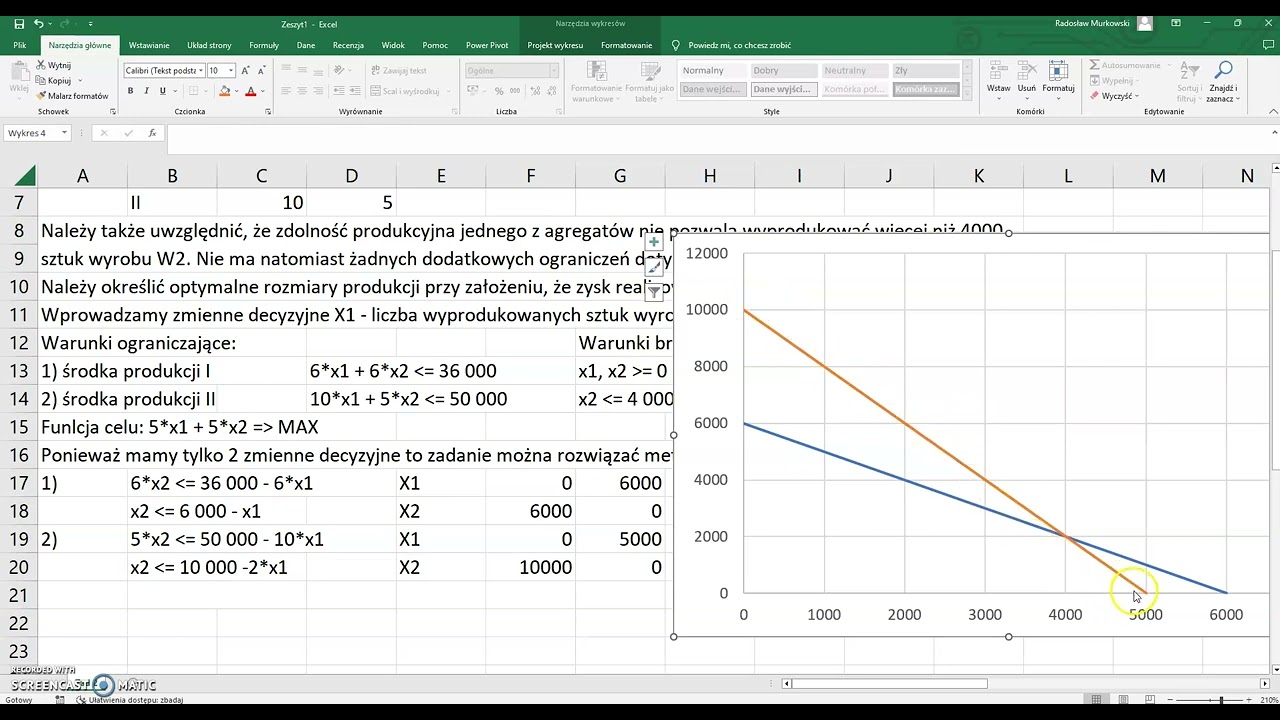Switch to the Układ strony tab
This screenshot has width=1280, height=720.
tap(209, 45)
